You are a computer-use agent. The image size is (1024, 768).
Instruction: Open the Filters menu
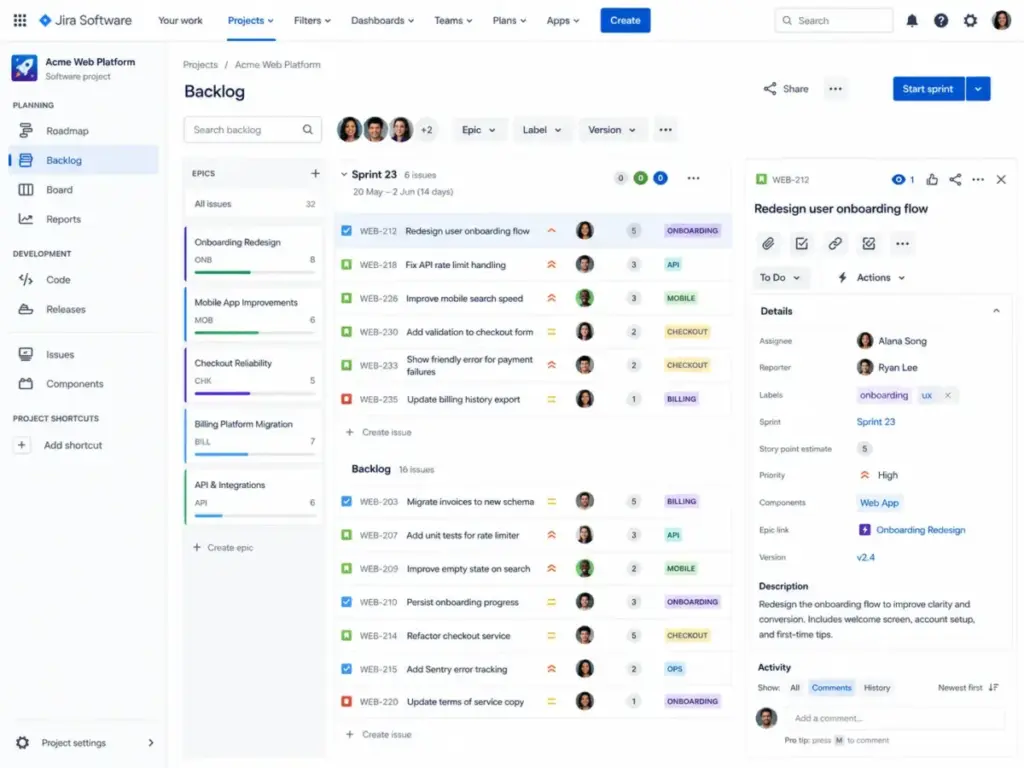pyautogui.click(x=312, y=20)
